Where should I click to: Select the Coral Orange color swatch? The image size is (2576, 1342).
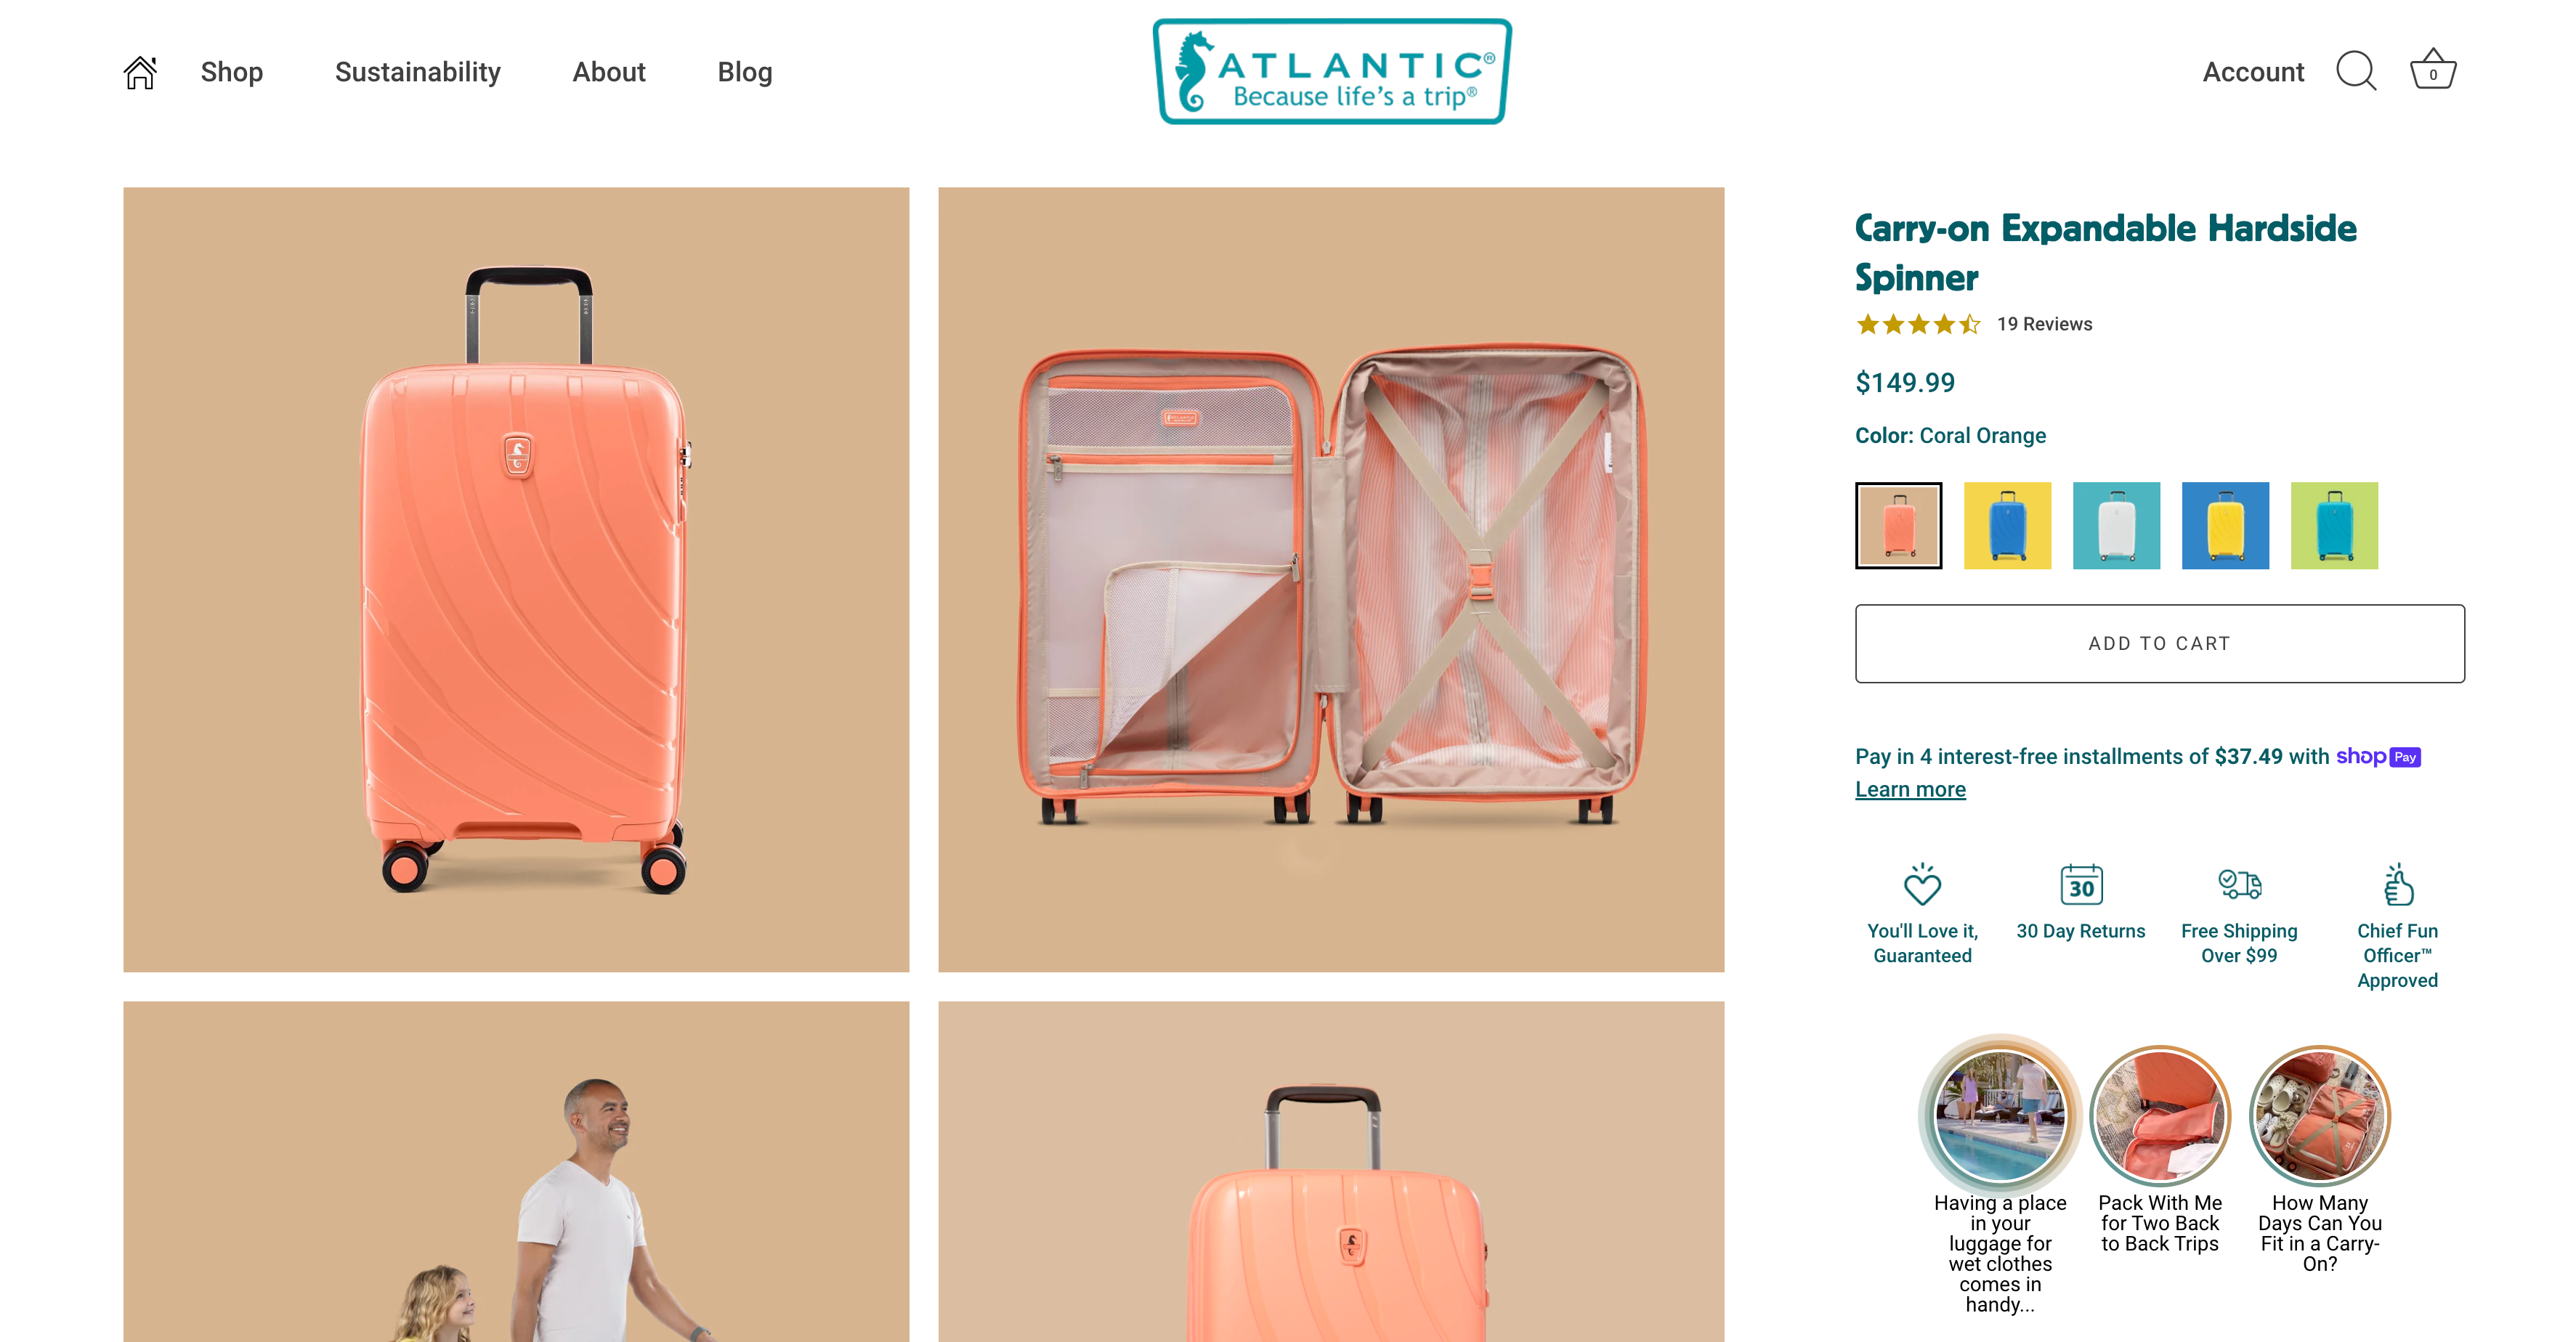pos(1898,526)
